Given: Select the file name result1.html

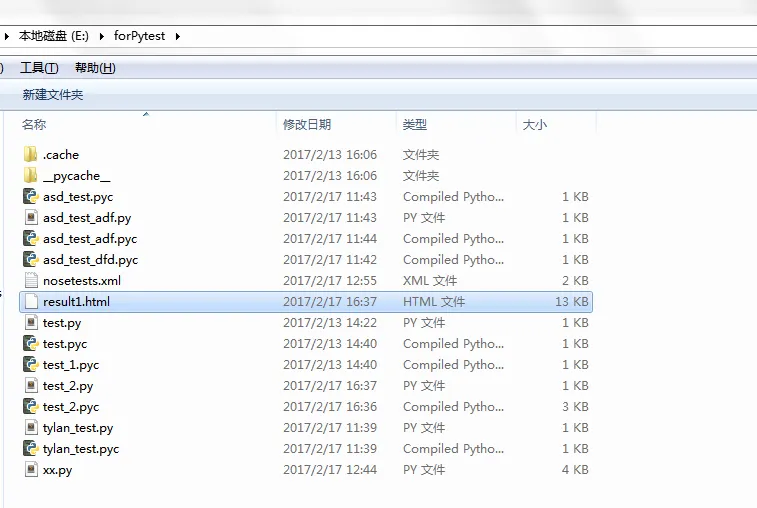Looking at the screenshot, I should 76,302.
